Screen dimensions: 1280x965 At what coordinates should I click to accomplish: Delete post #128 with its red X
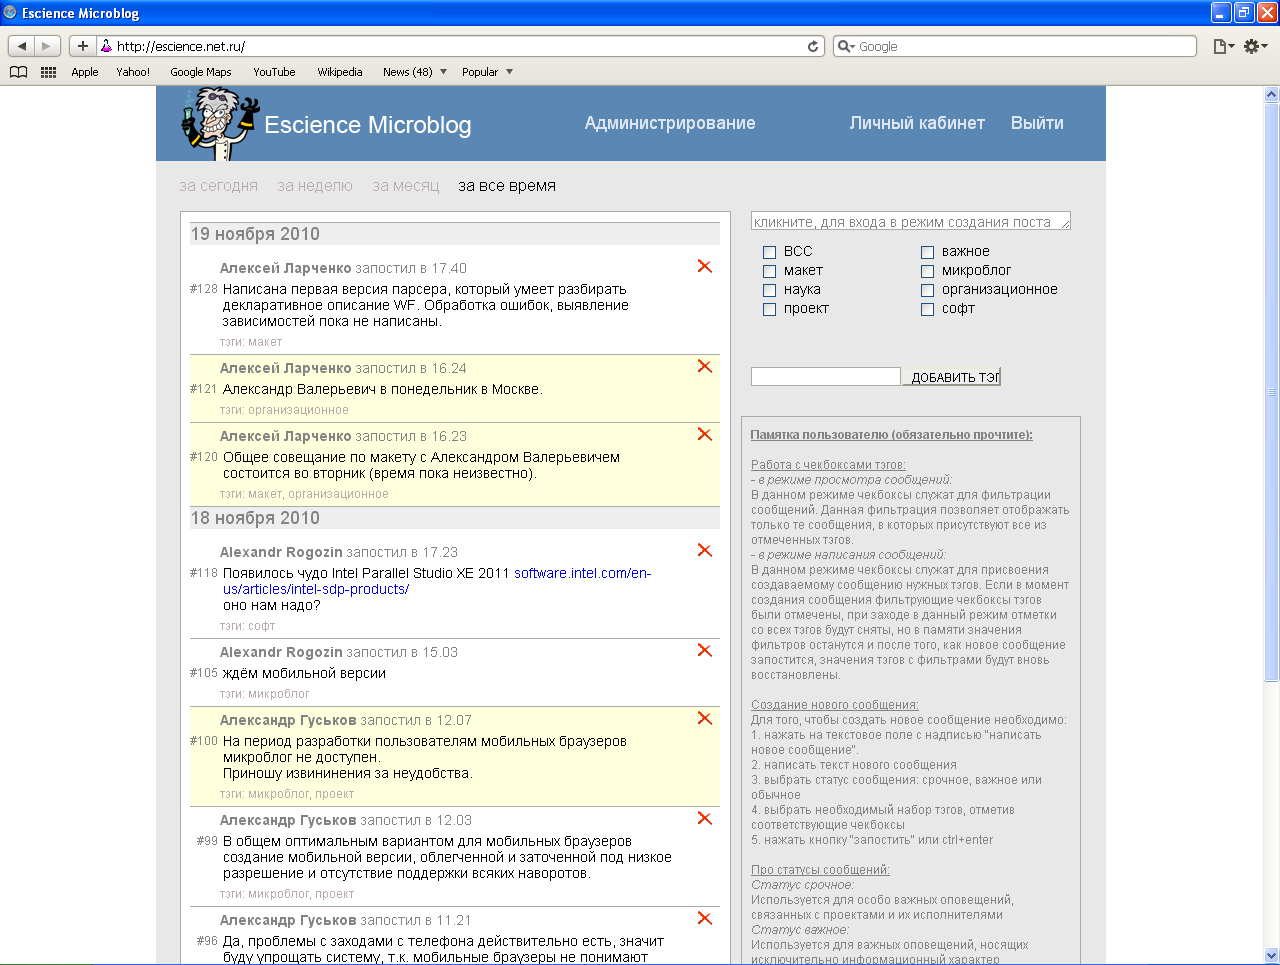(705, 266)
